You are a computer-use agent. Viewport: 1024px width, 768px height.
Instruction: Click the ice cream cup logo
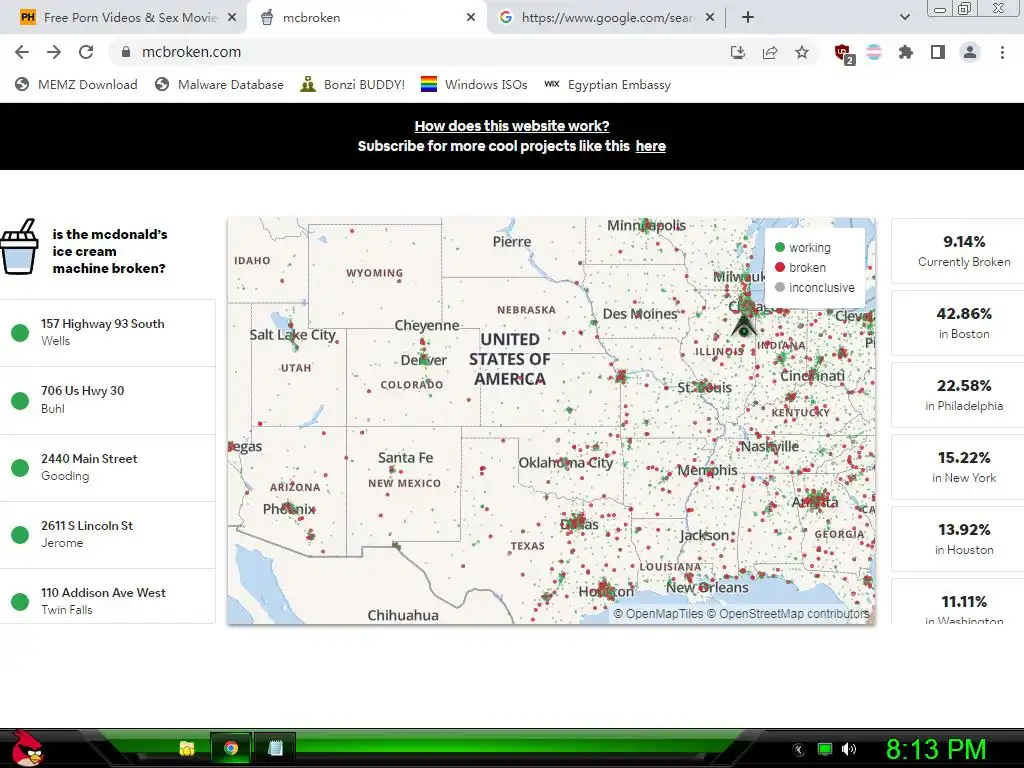click(19, 247)
